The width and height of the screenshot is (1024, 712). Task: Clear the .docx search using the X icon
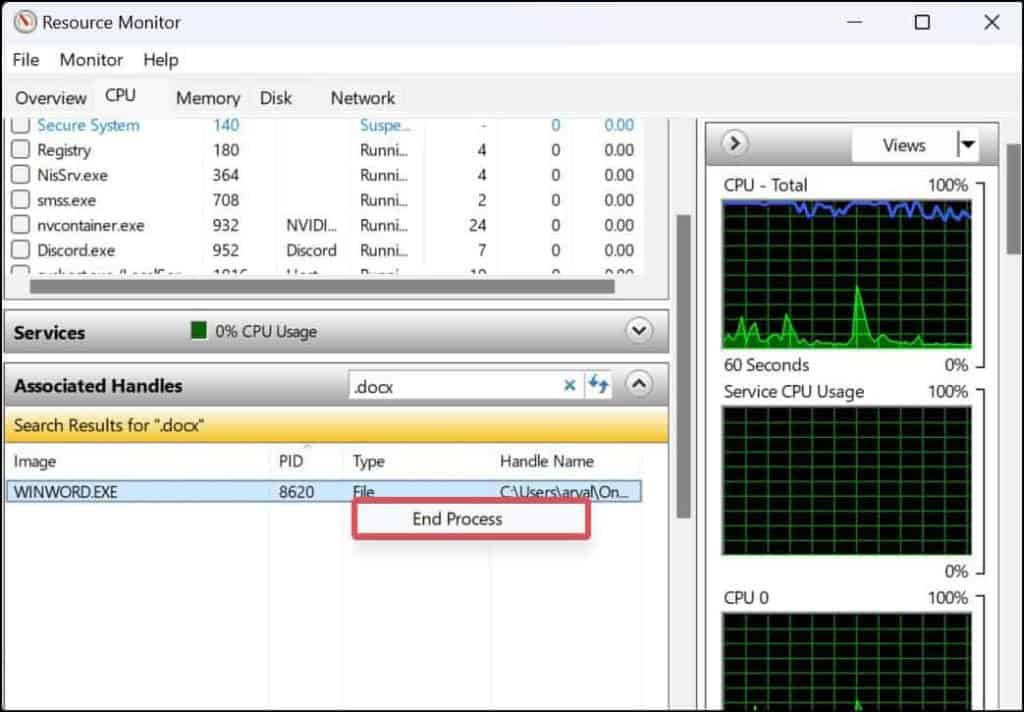pyautogui.click(x=570, y=384)
